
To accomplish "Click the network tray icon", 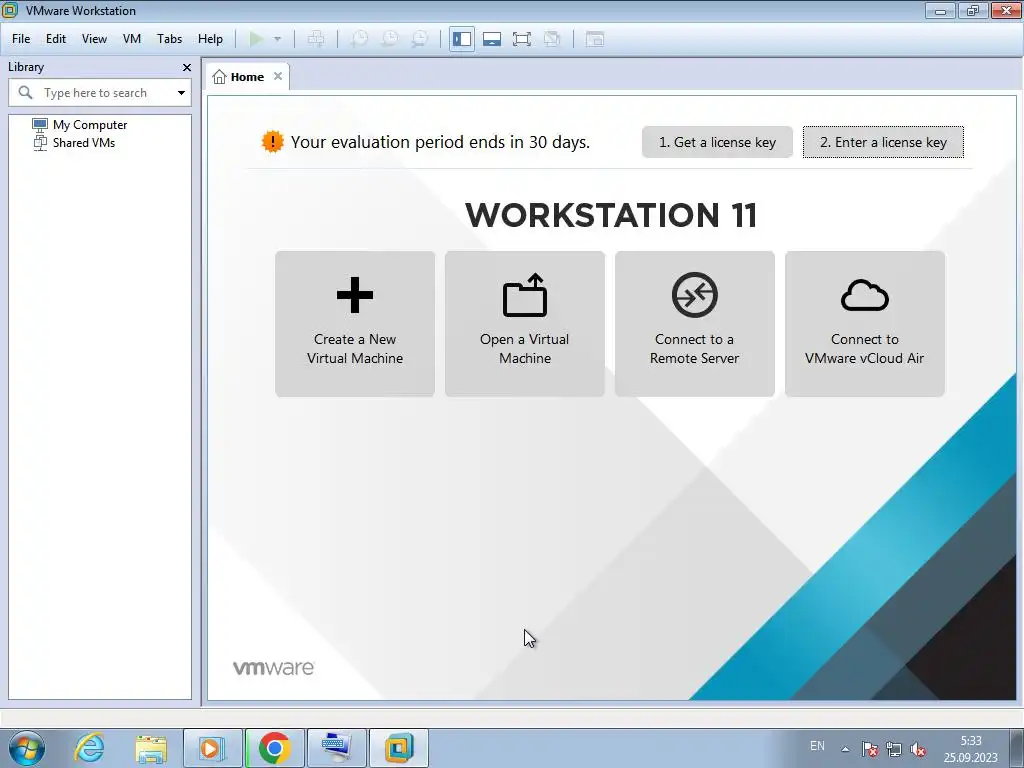I will tap(893, 749).
